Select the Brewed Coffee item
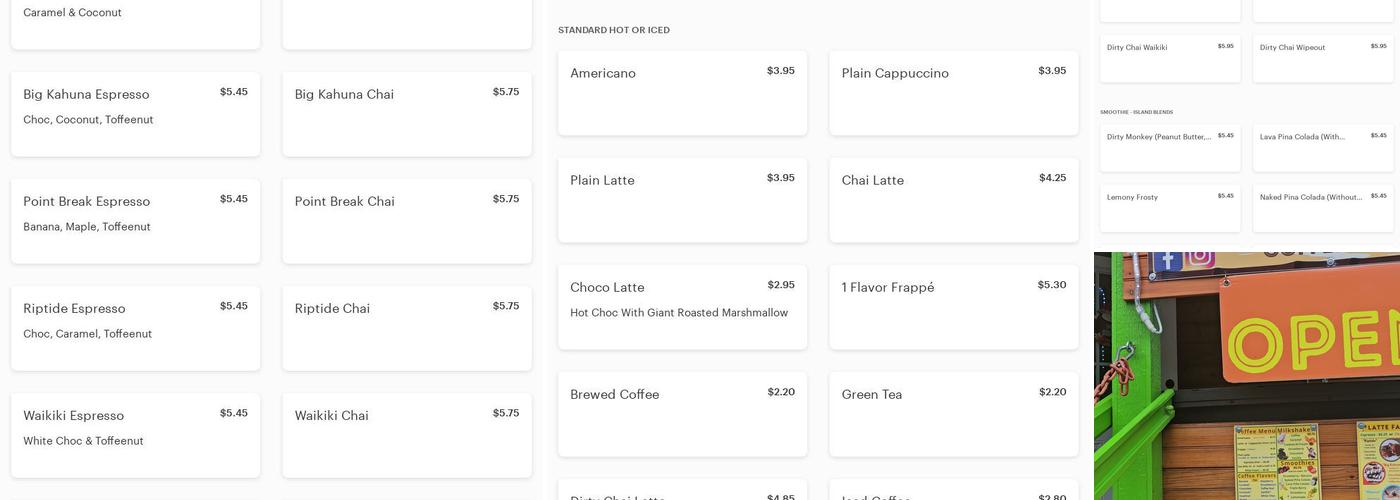Image resolution: width=1400 pixels, height=500 pixels. click(682, 414)
